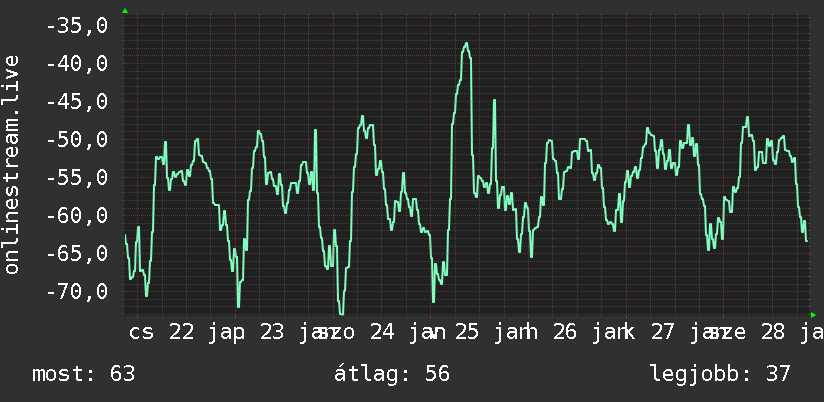This screenshot has height=402, width=824.
Task: Click the '27 jan' date label on x-axis
Action: click(x=688, y=333)
